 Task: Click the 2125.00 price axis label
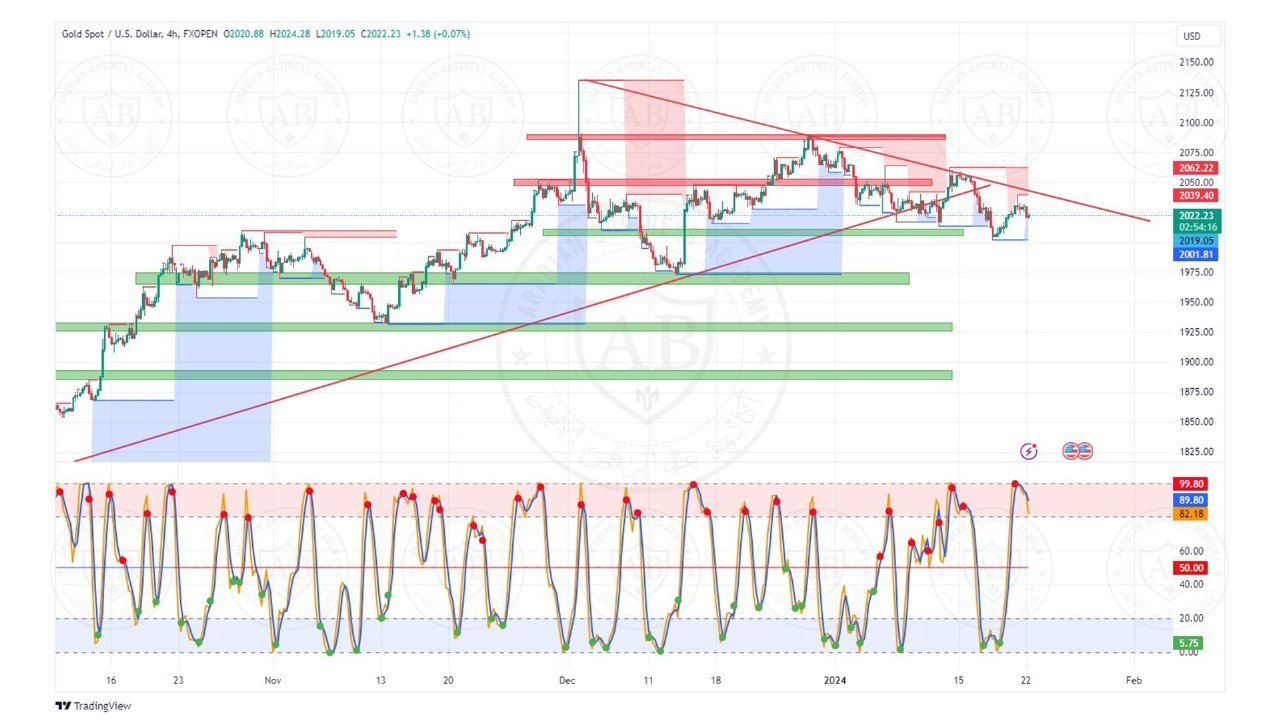pyautogui.click(x=1197, y=93)
